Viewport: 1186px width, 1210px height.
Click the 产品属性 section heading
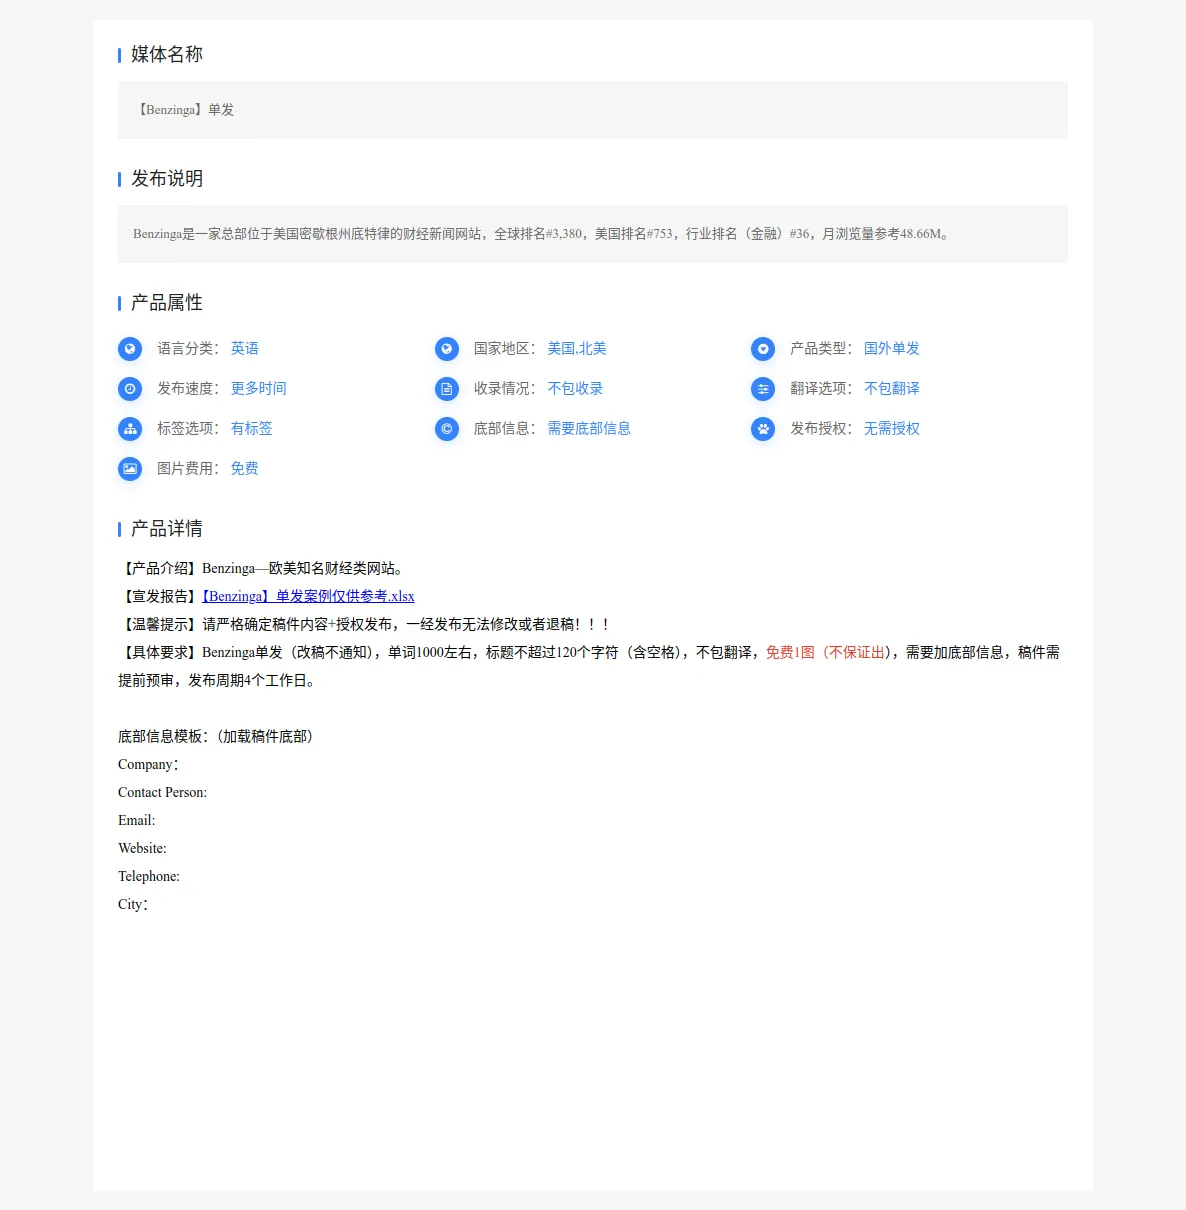click(x=167, y=302)
